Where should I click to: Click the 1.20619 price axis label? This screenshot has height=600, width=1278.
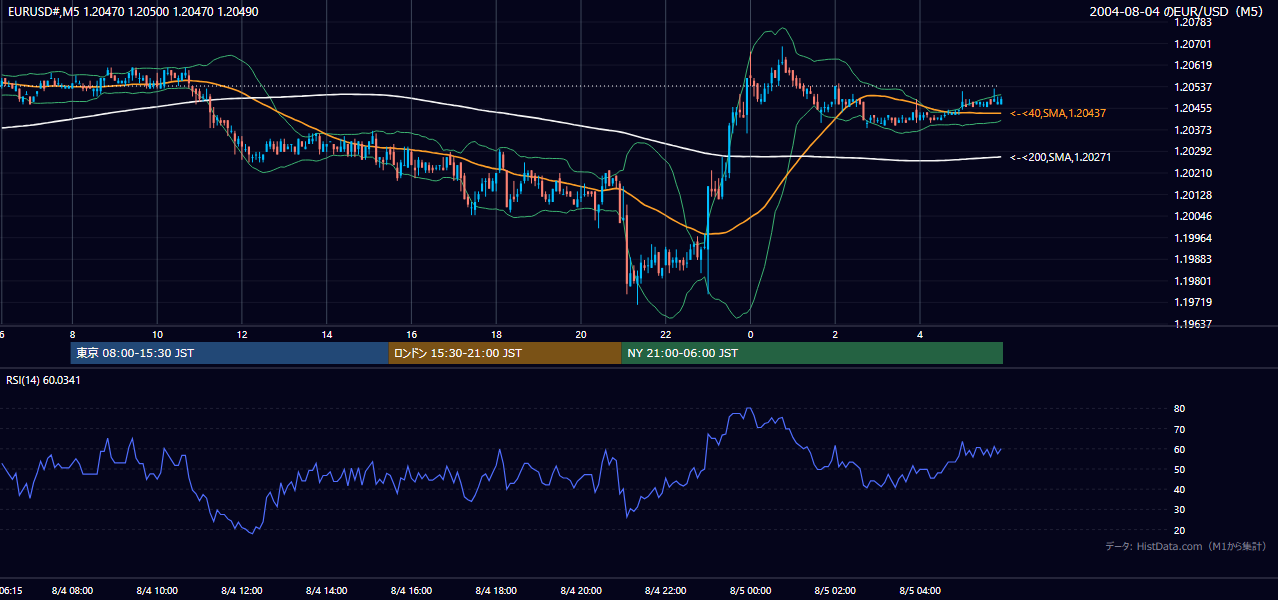[x=1194, y=65]
